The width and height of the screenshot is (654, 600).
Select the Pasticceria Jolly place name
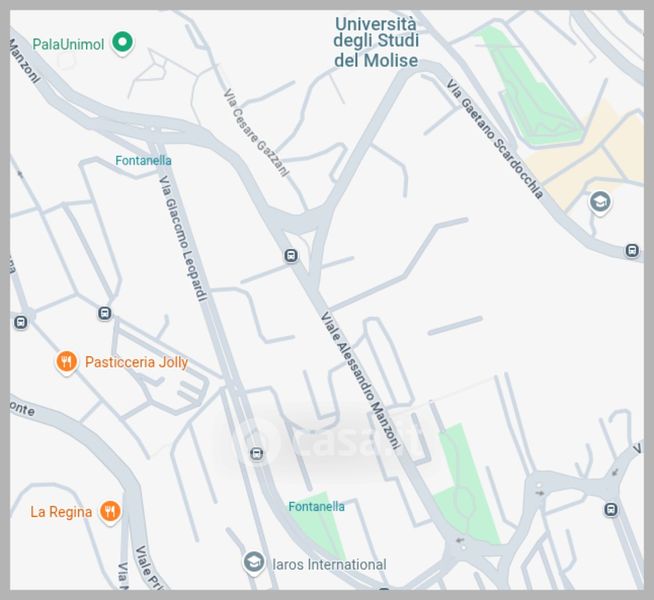click(x=136, y=362)
